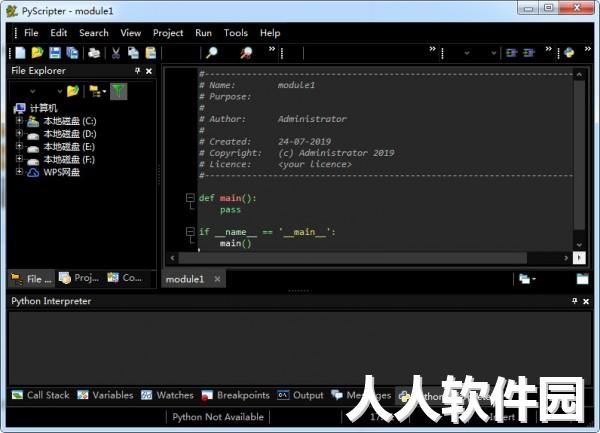600x433 pixels.
Task: Open the Variables tab
Action: (105, 395)
